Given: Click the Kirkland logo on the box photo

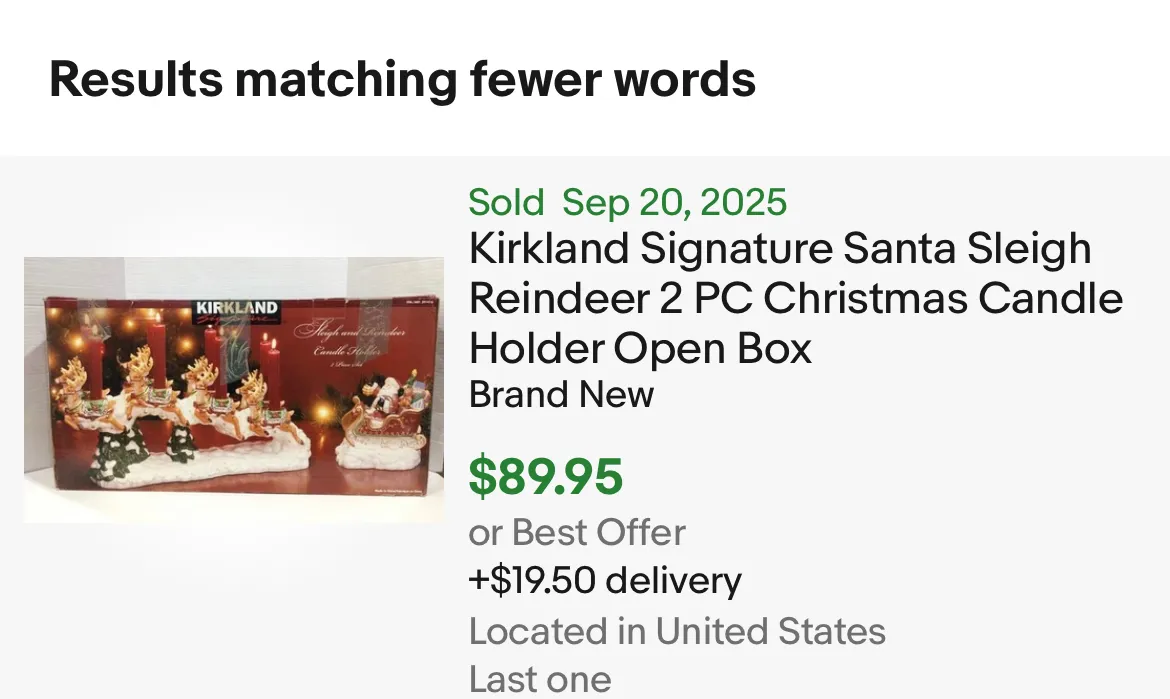Looking at the screenshot, I should coord(235,309).
